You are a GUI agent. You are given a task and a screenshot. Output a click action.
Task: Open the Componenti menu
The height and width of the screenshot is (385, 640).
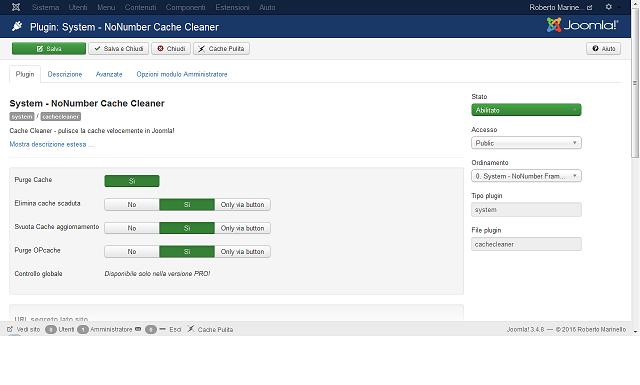(x=185, y=7)
